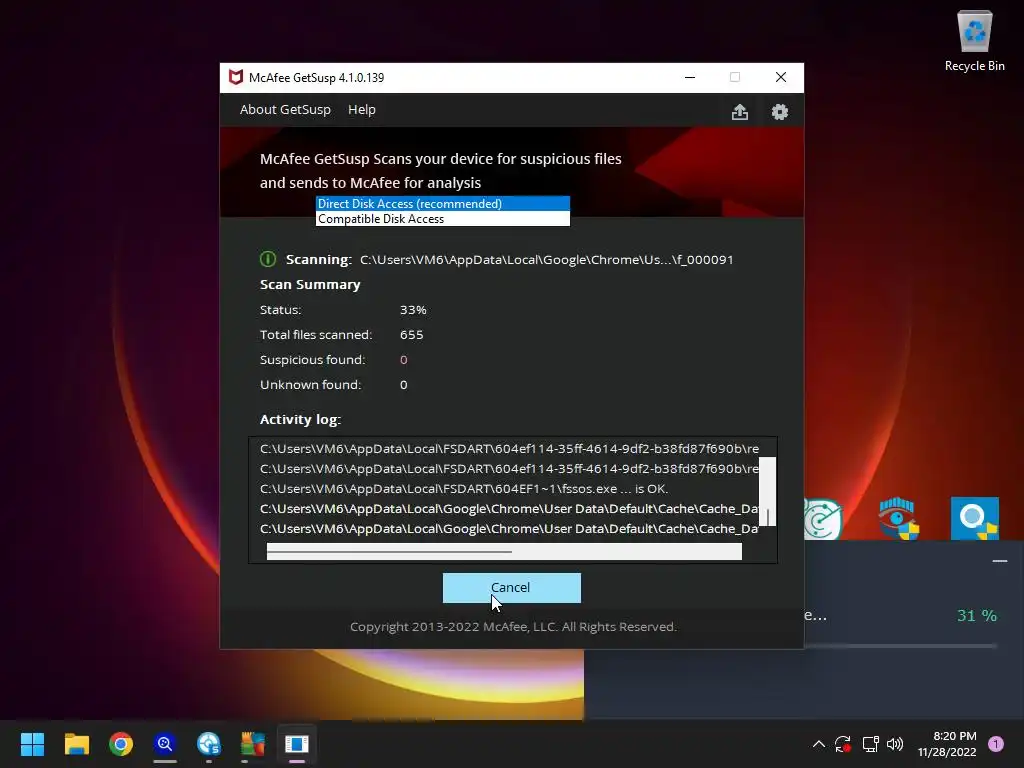Open the Help menu
This screenshot has height=768, width=1024.
(361, 110)
